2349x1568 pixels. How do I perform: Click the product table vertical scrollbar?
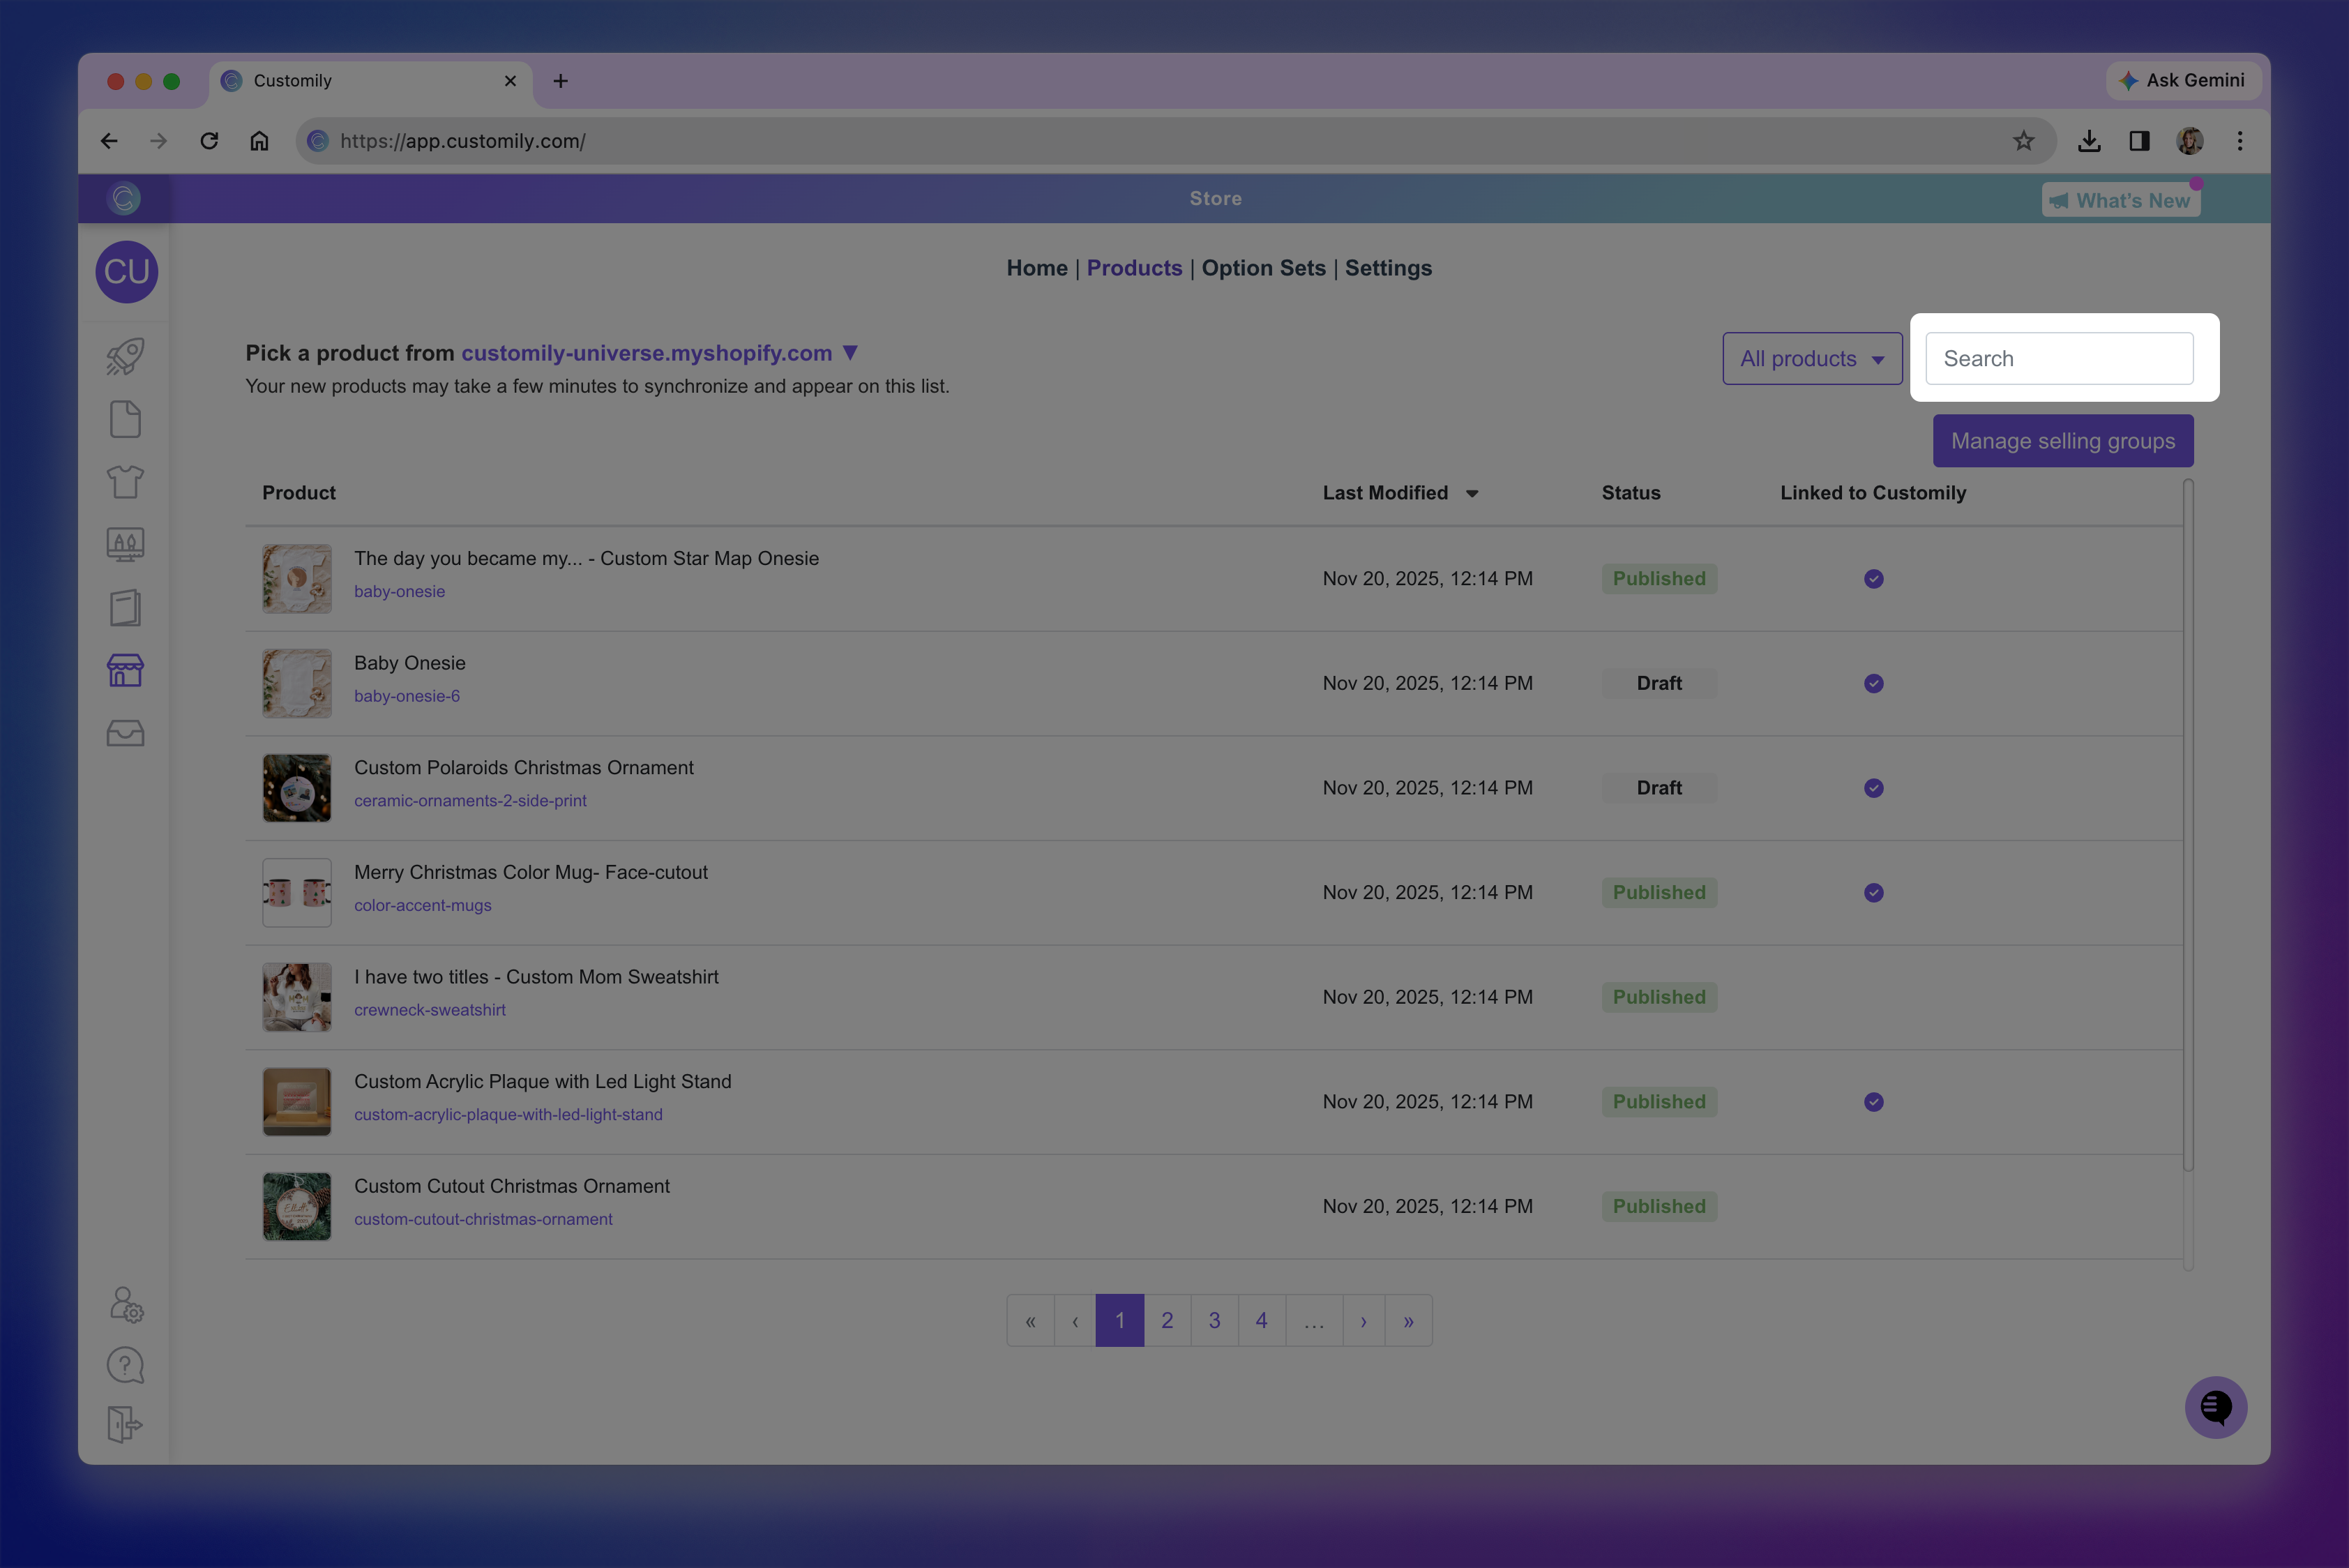(2187, 825)
